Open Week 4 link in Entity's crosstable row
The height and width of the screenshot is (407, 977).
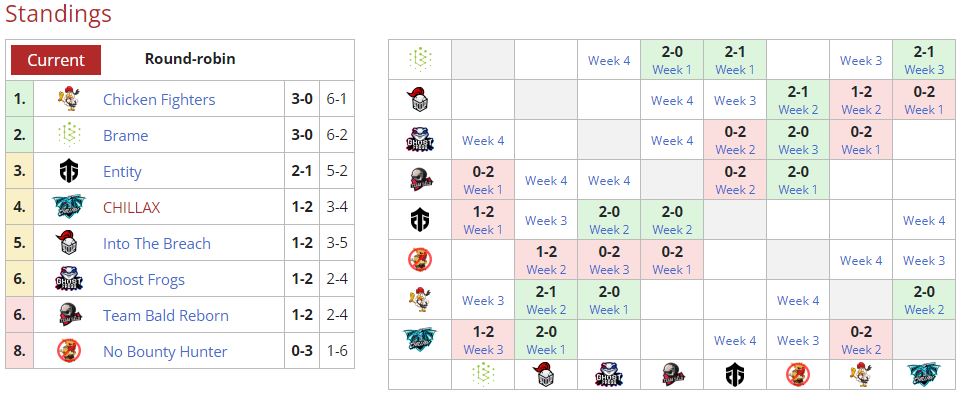coord(924,220)
